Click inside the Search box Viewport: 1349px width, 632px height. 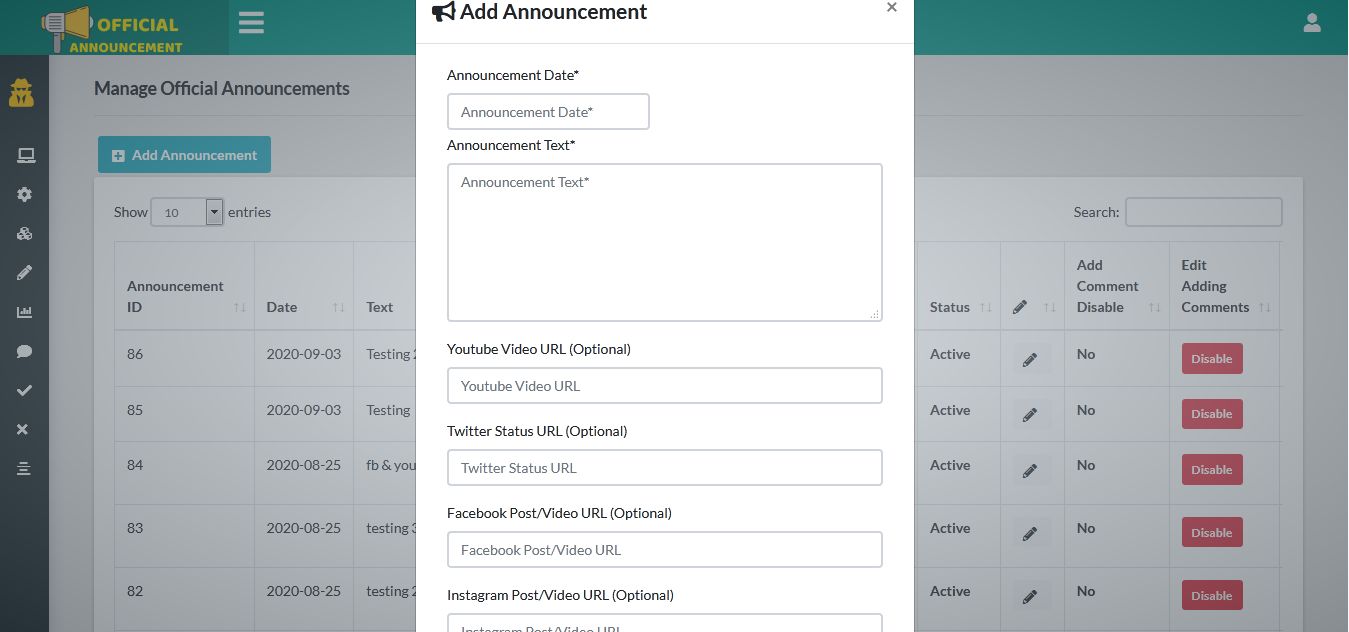(1203, 211)
